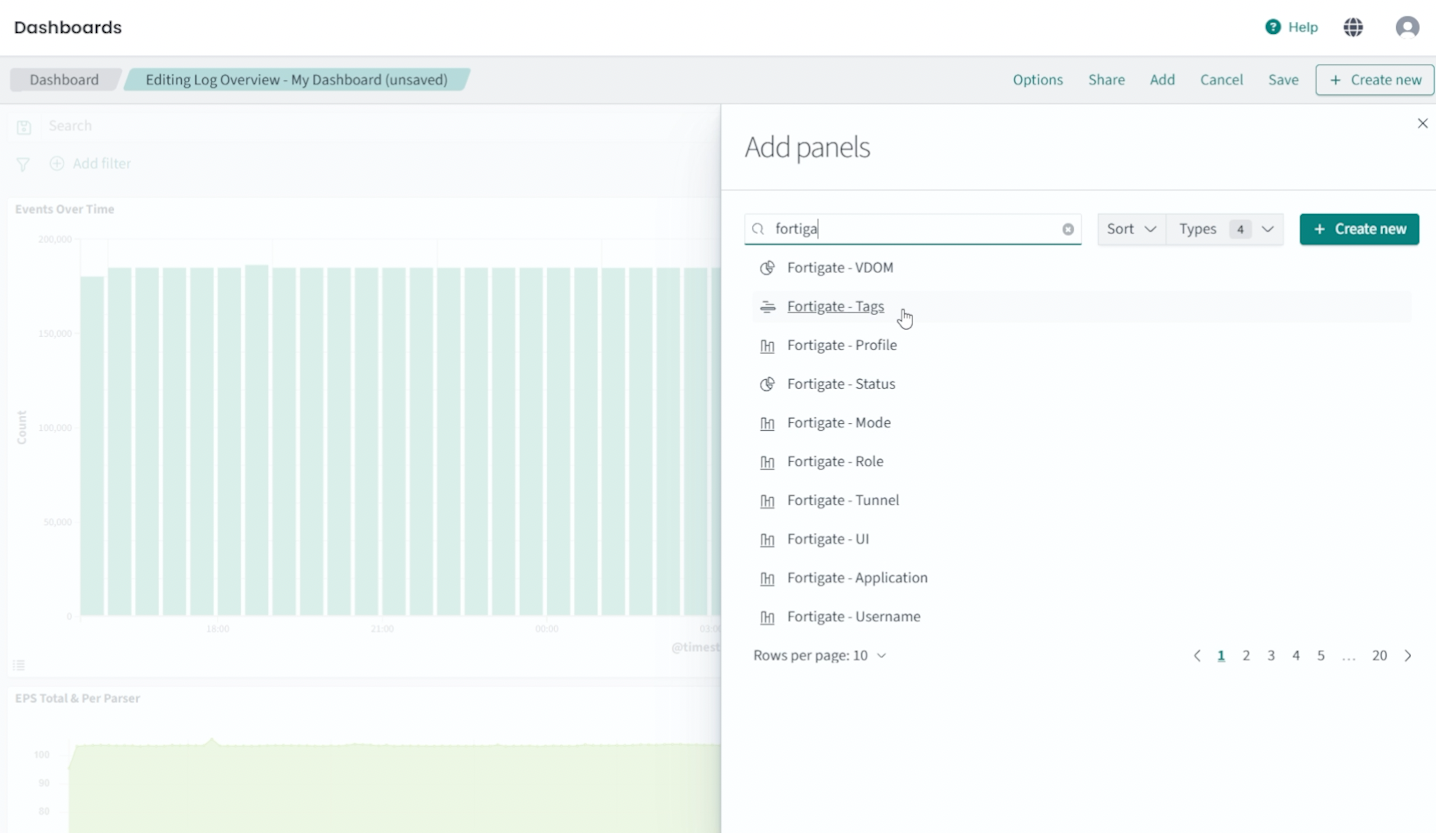The image size is (1436, 833).
Task: Close the Add panels flyout
Action: click(x=1422, y=123)
